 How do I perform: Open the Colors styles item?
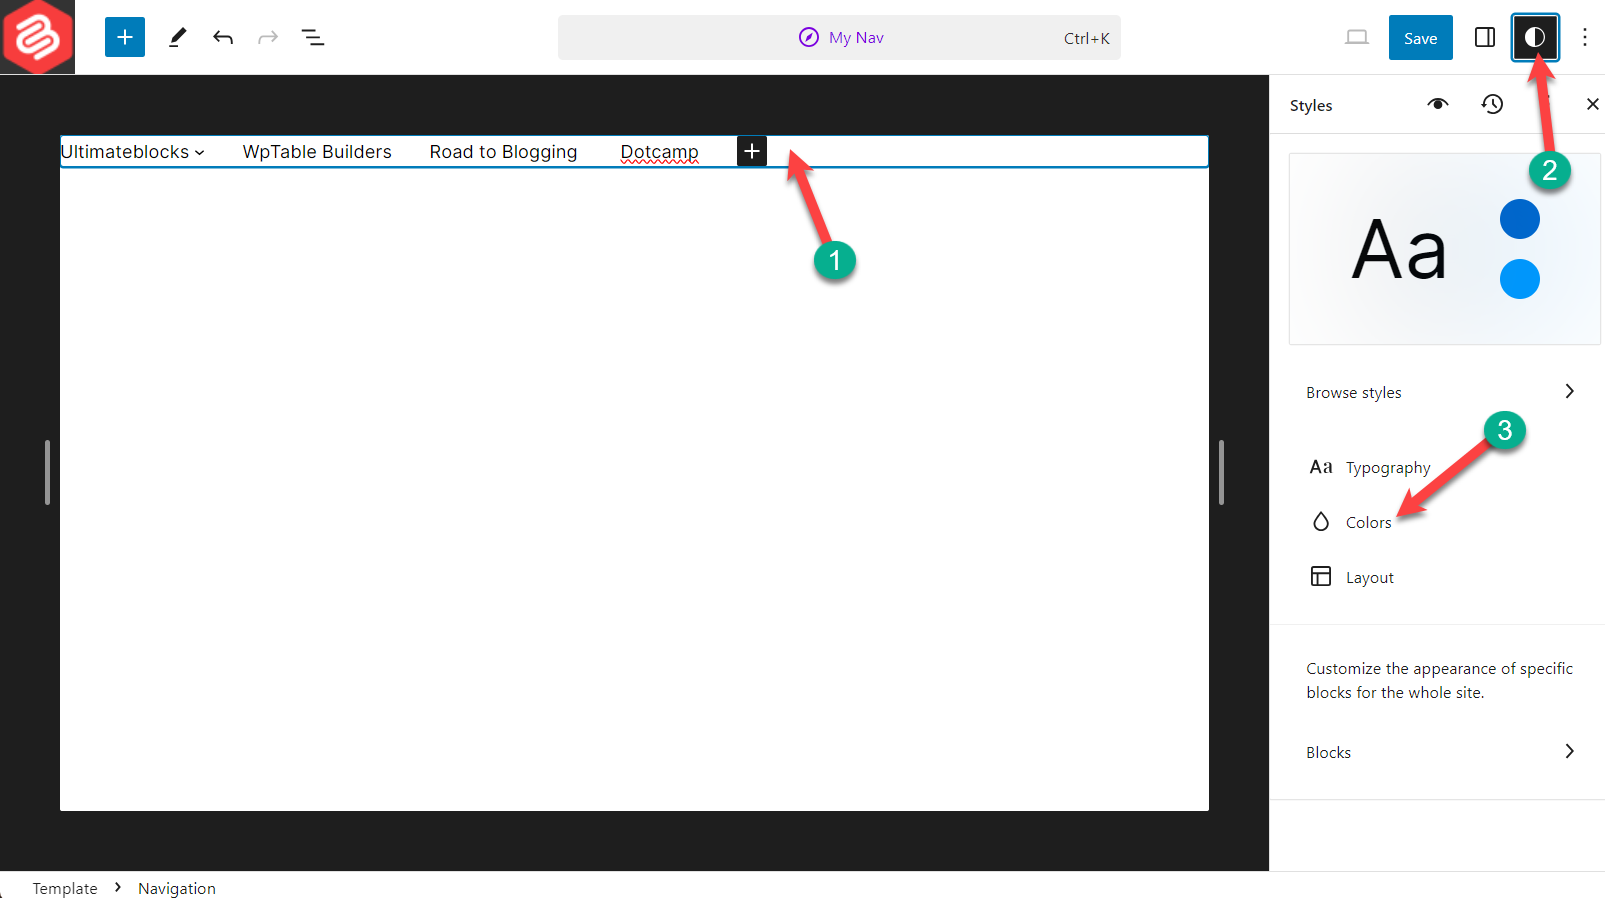click(1367, 522)
